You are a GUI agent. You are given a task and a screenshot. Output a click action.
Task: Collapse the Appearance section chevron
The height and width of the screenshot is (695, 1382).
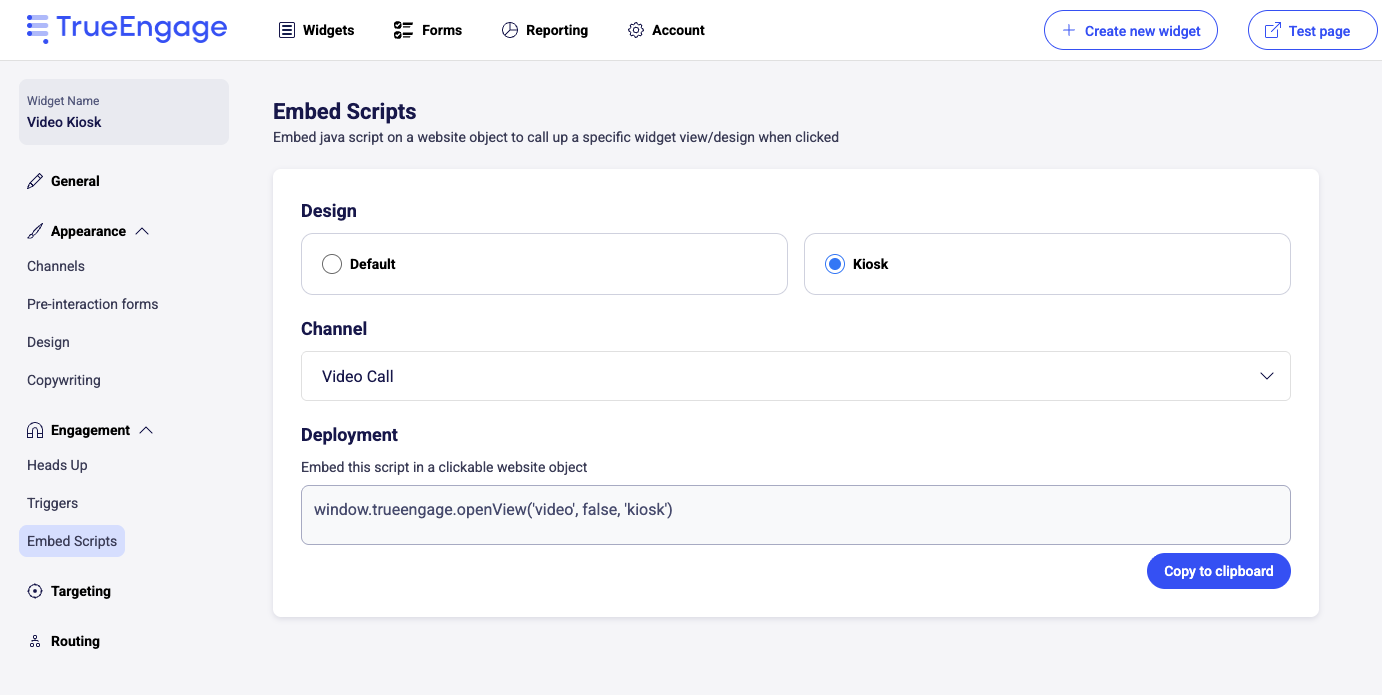click(x=142, y=231)
